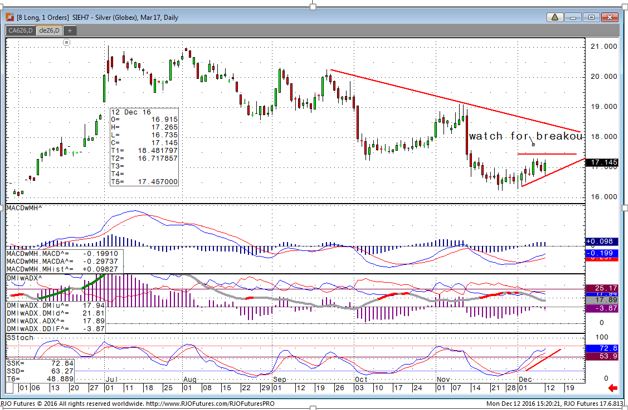
Task: Select the 'watch for breakou' chart annotation
Action: (x=527, y=136)
